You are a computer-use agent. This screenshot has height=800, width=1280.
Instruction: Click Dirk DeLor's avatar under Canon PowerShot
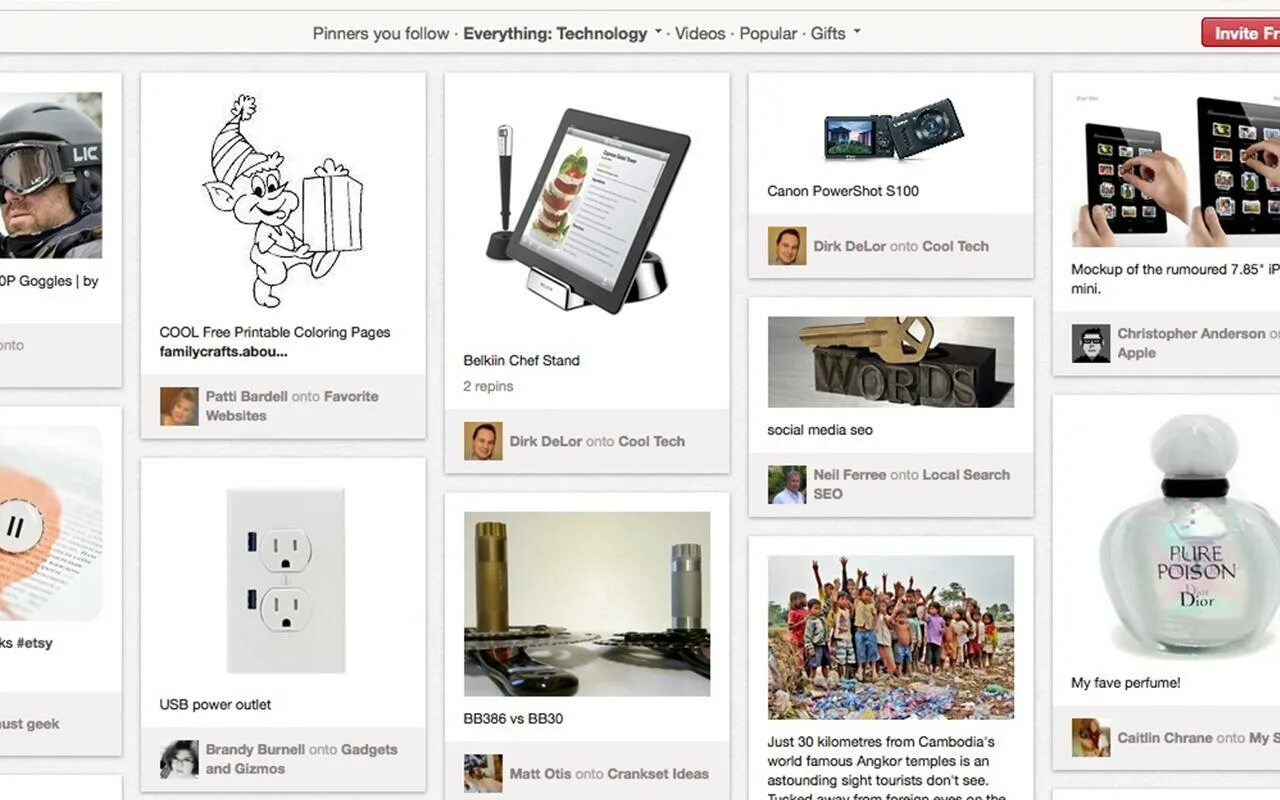click(x=787, y=246)
